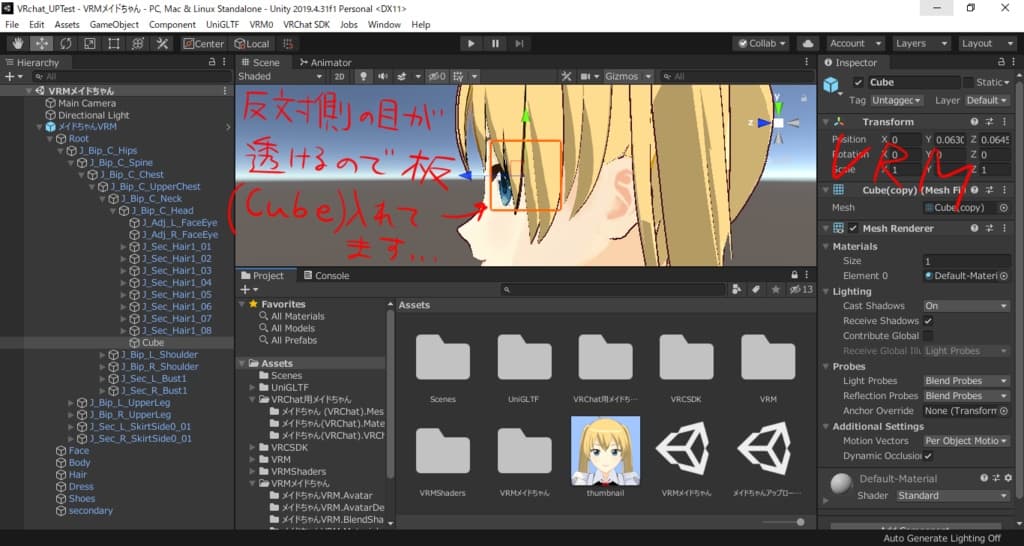This screenshot has width=1024, height=546.
Task: Select the Hand tool in toolbar
Action: (x=18, y=44)
